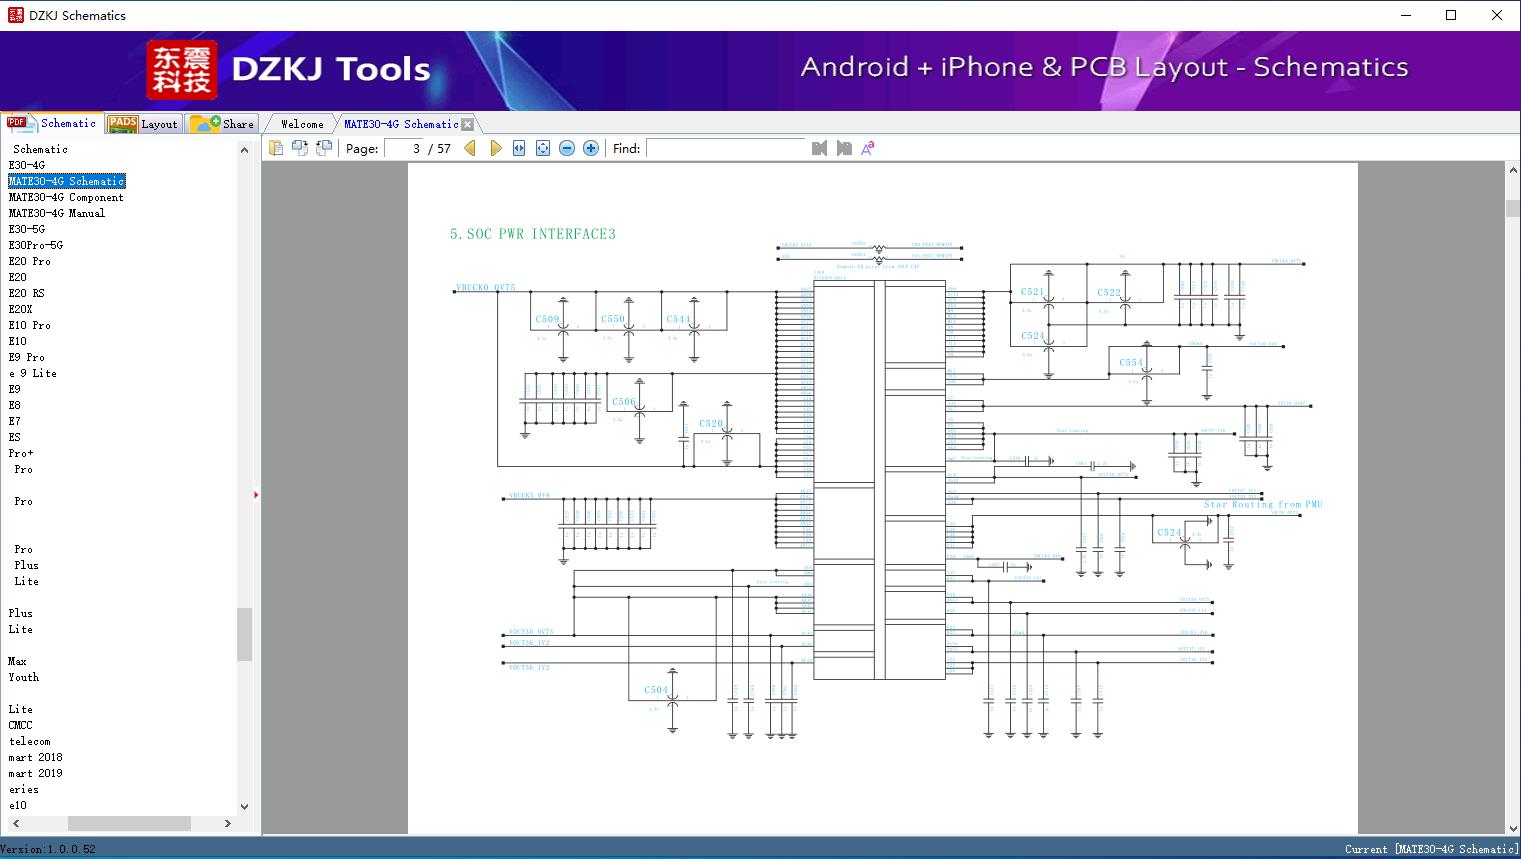Click the fit-to-page icon
The height and width of the screenshot is (859, 1521).
[x=543, y=148]
